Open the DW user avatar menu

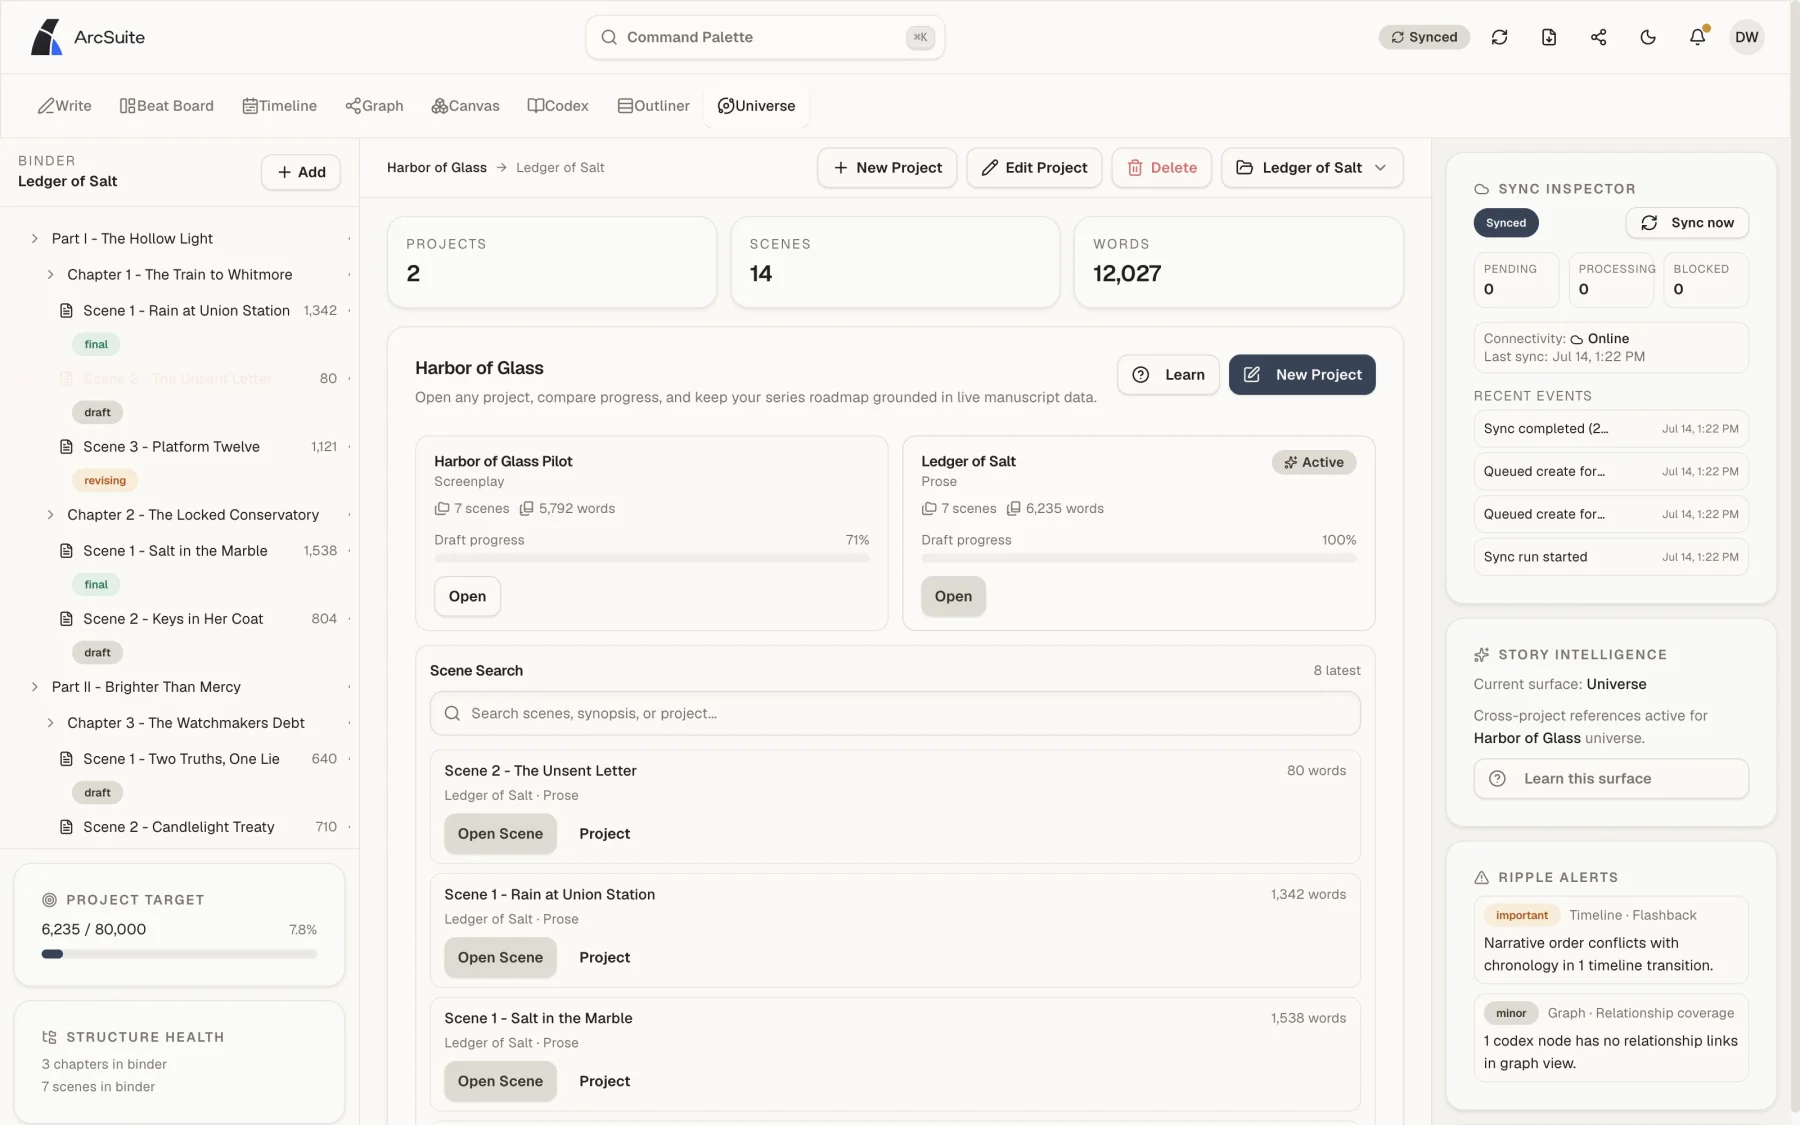click(1746, 37)
